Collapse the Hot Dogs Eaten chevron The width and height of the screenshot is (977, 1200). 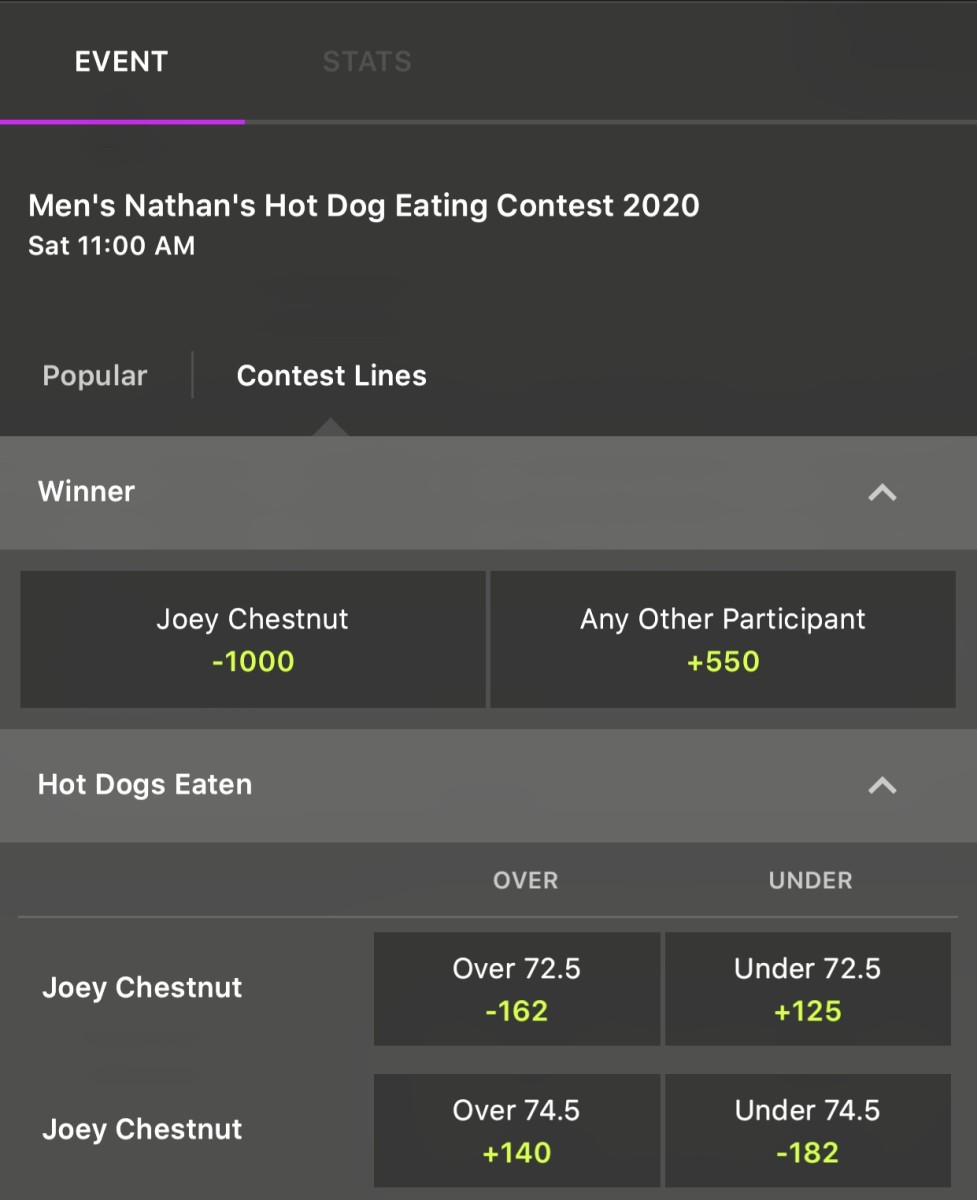(882, 786)
